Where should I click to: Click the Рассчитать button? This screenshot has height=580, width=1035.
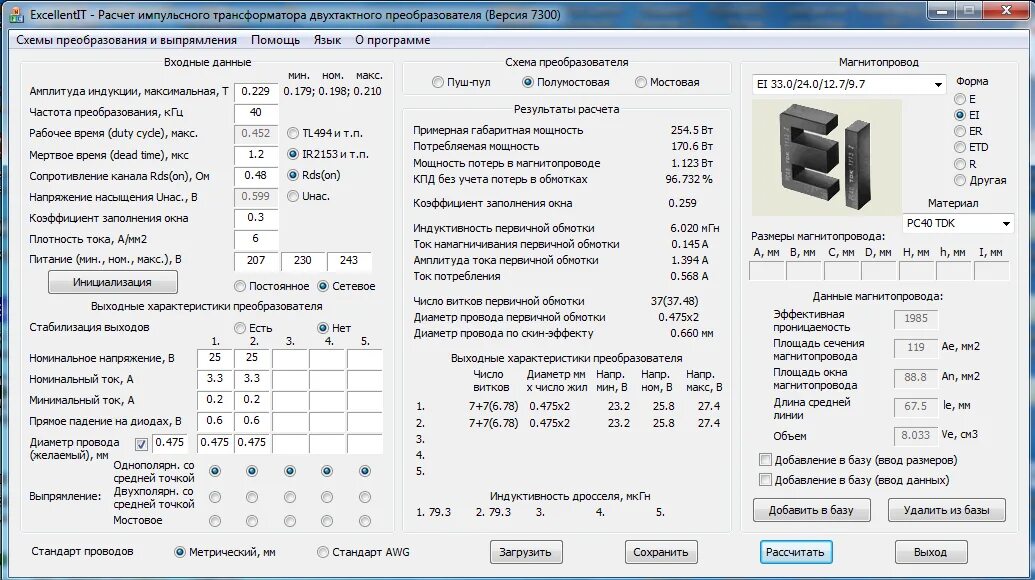[795, 552]
